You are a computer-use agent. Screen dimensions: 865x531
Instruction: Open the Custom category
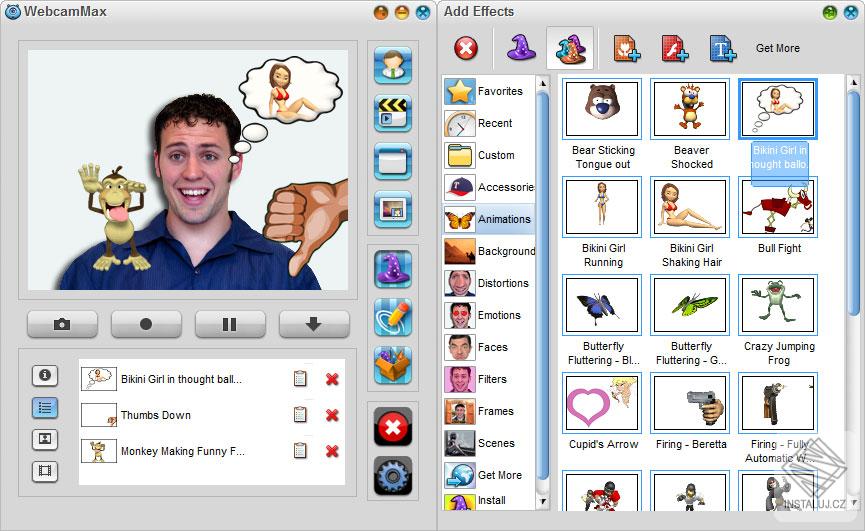pyautogui.click(x=488, y=155)
